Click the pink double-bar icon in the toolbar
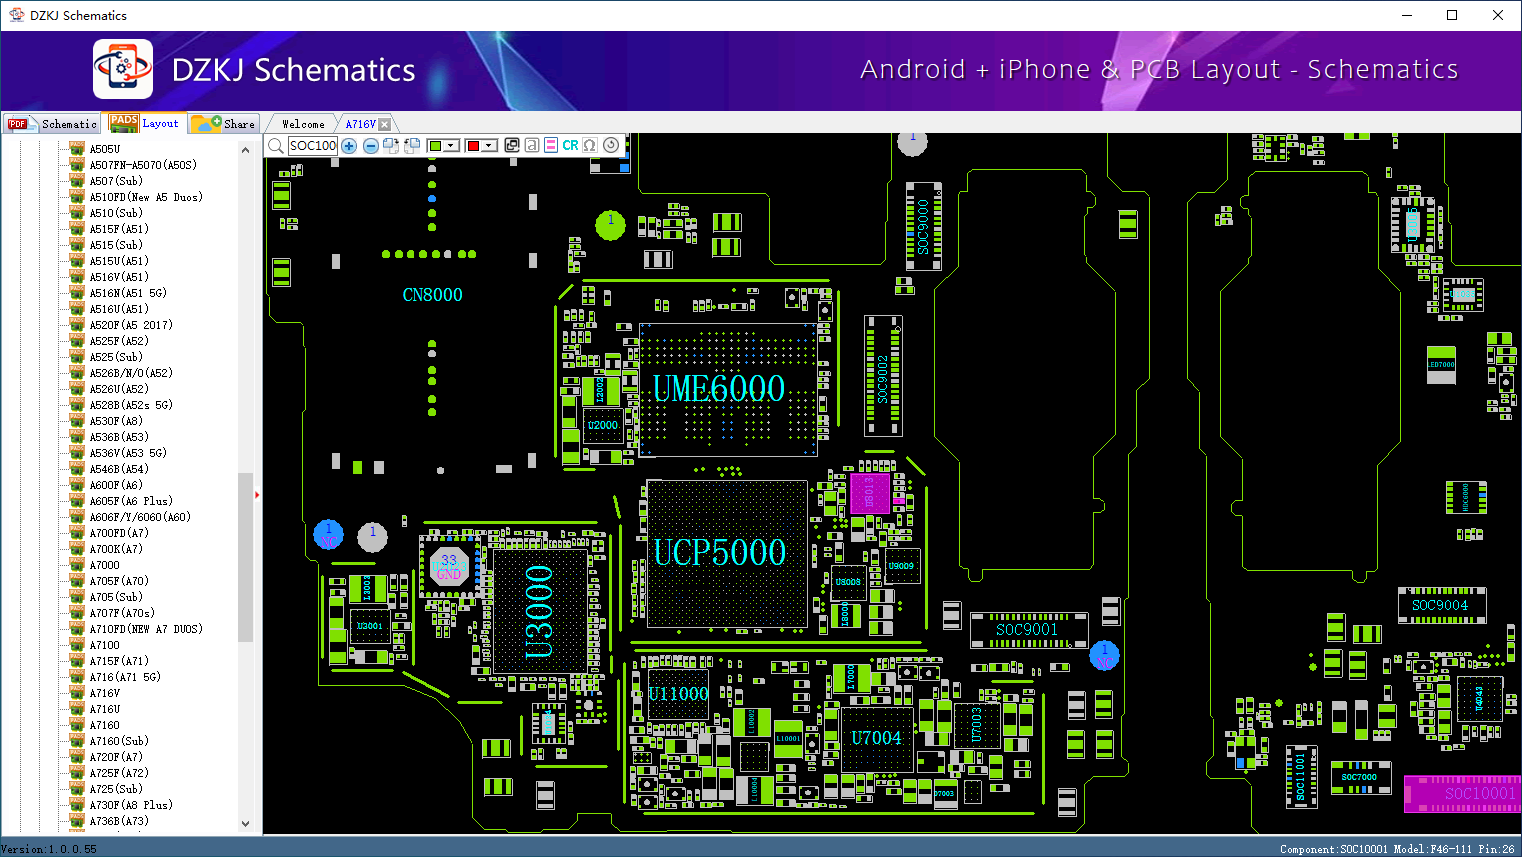The image size is (1522, 857). [x=551, y=145]
